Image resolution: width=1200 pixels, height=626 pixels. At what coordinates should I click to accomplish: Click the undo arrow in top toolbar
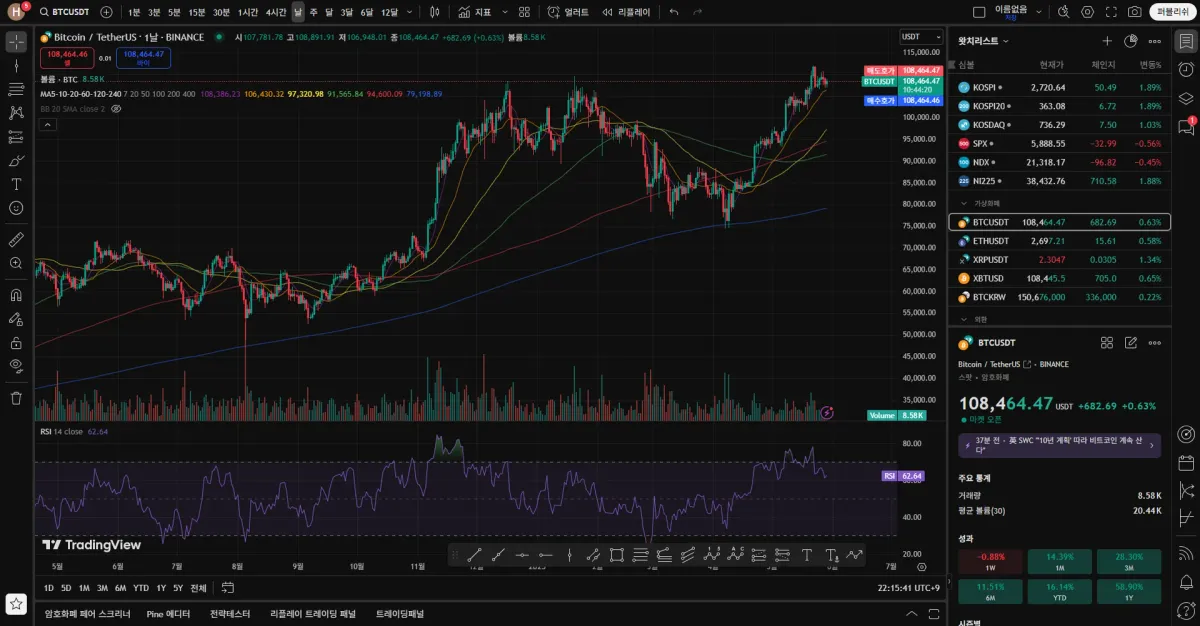tap(673, 12)
